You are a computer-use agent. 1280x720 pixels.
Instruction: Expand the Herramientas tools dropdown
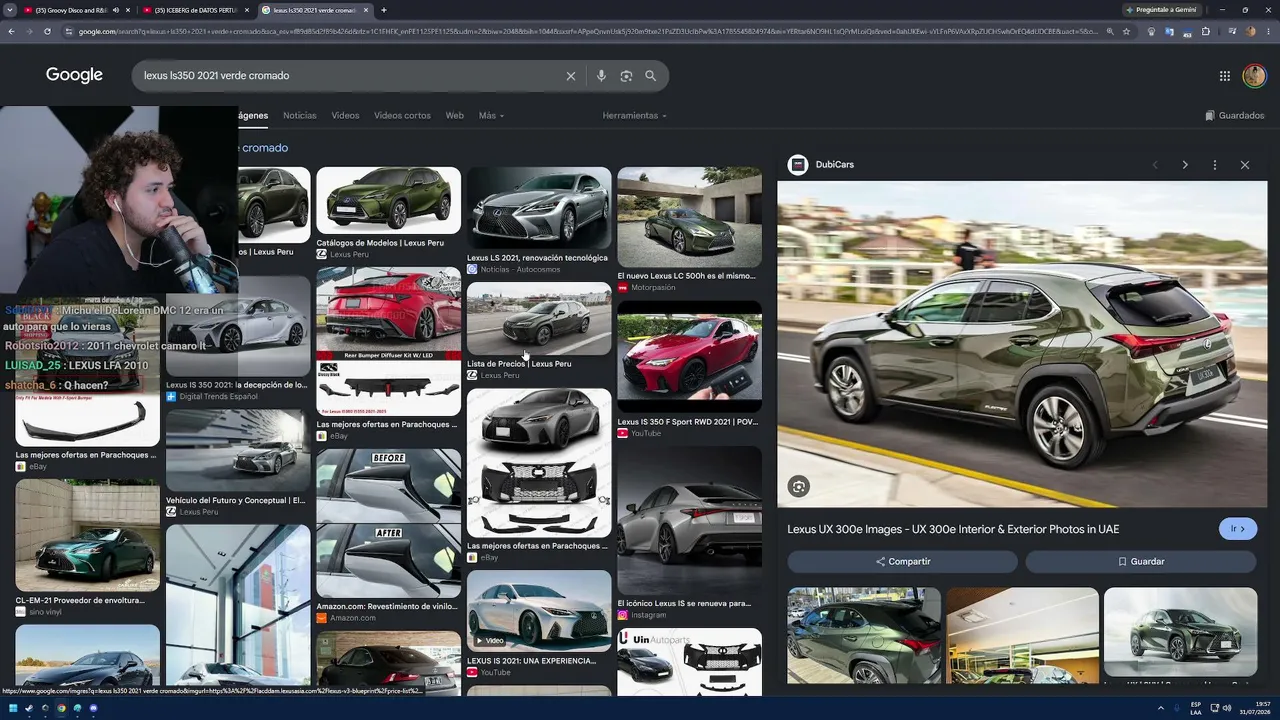pos(634,116)
